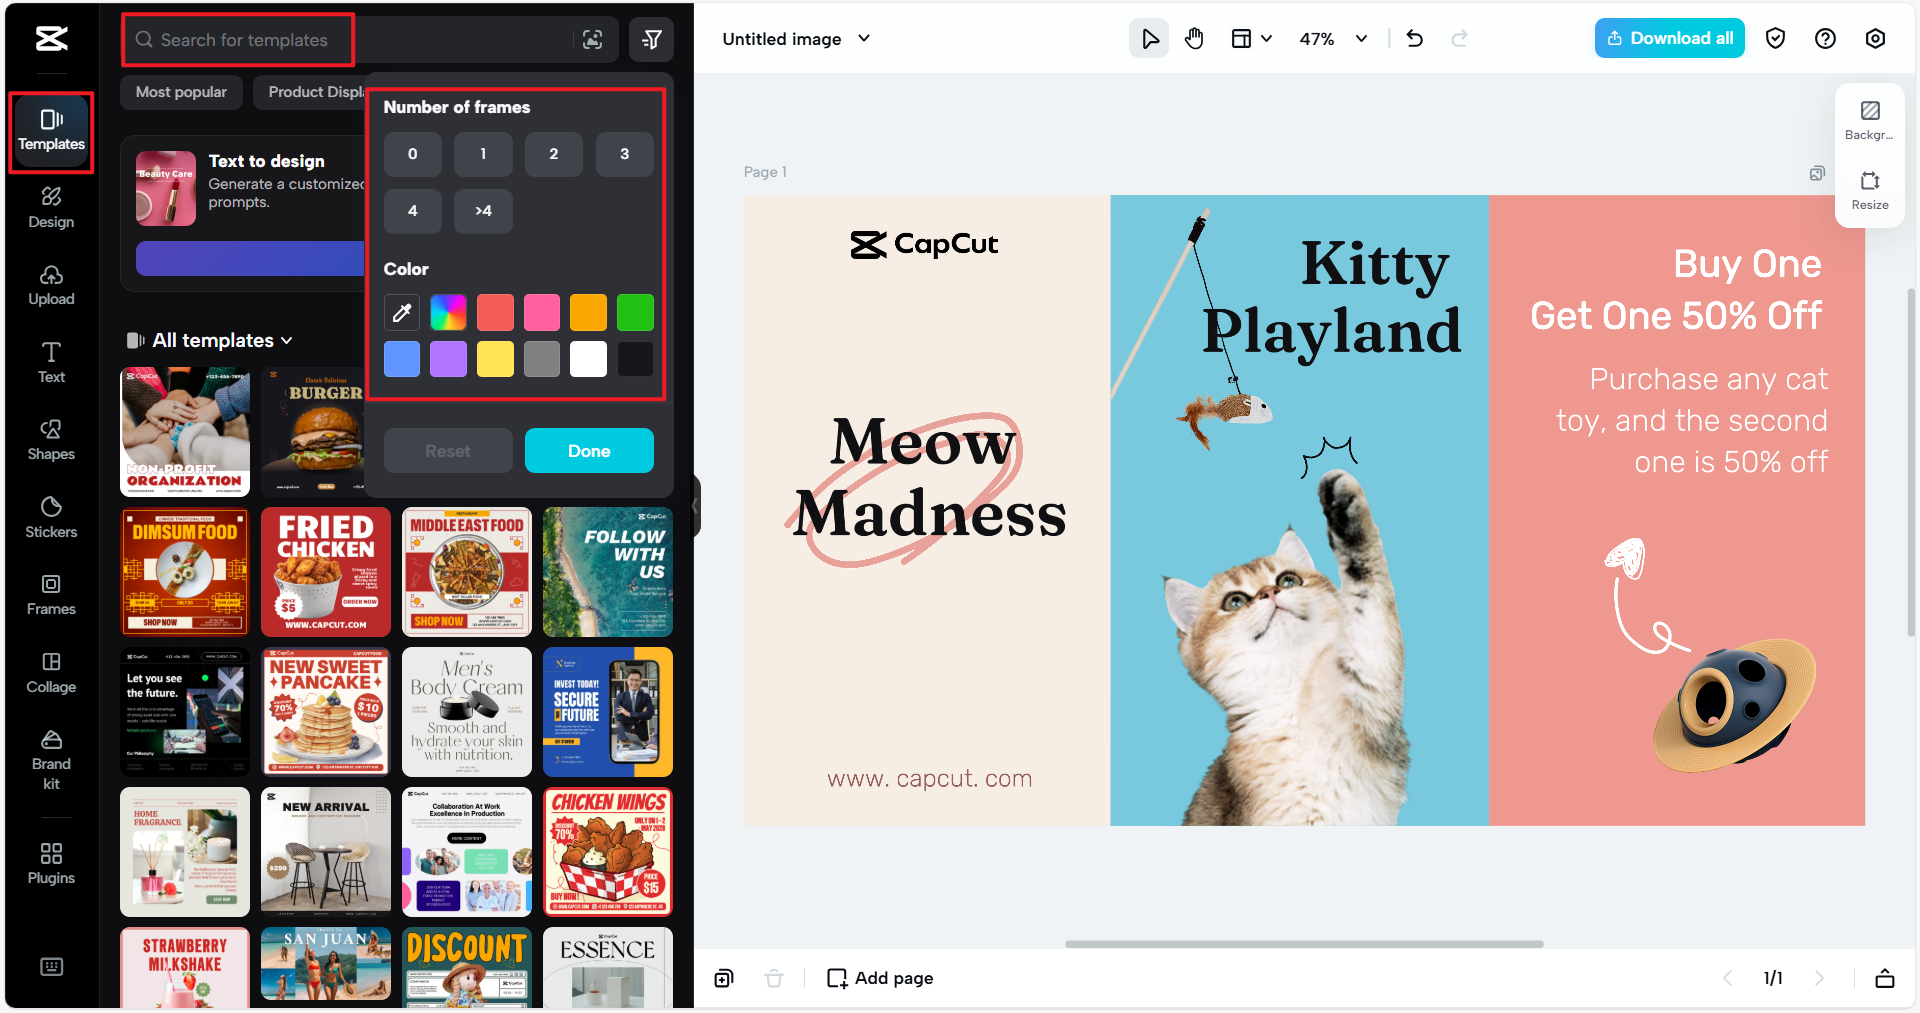Screen dimensions: 1920x1013
Task: Open the Upload panel
Action: (x=51, y=286)
